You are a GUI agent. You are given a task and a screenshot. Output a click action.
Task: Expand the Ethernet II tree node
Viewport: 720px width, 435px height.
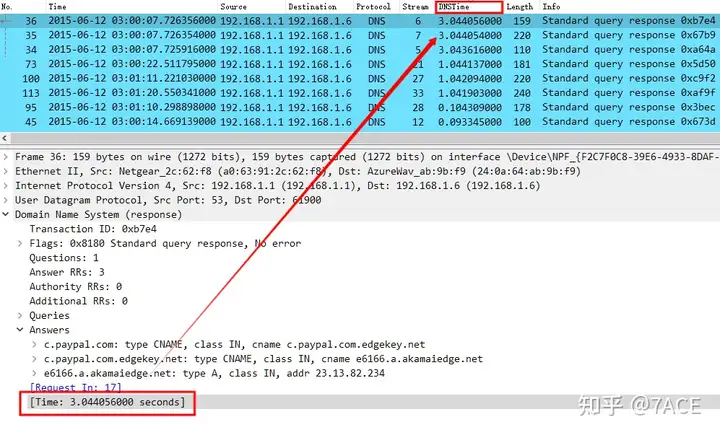pos(6,171)
